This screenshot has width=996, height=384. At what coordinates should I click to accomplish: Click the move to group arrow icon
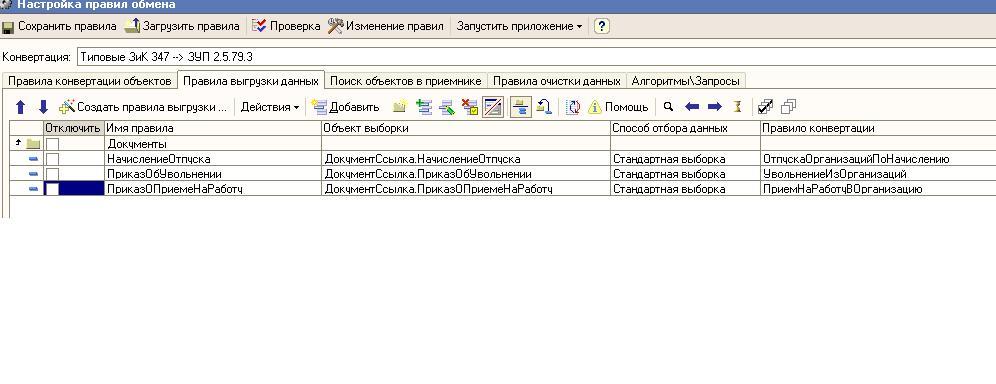(x=544, y=107)
